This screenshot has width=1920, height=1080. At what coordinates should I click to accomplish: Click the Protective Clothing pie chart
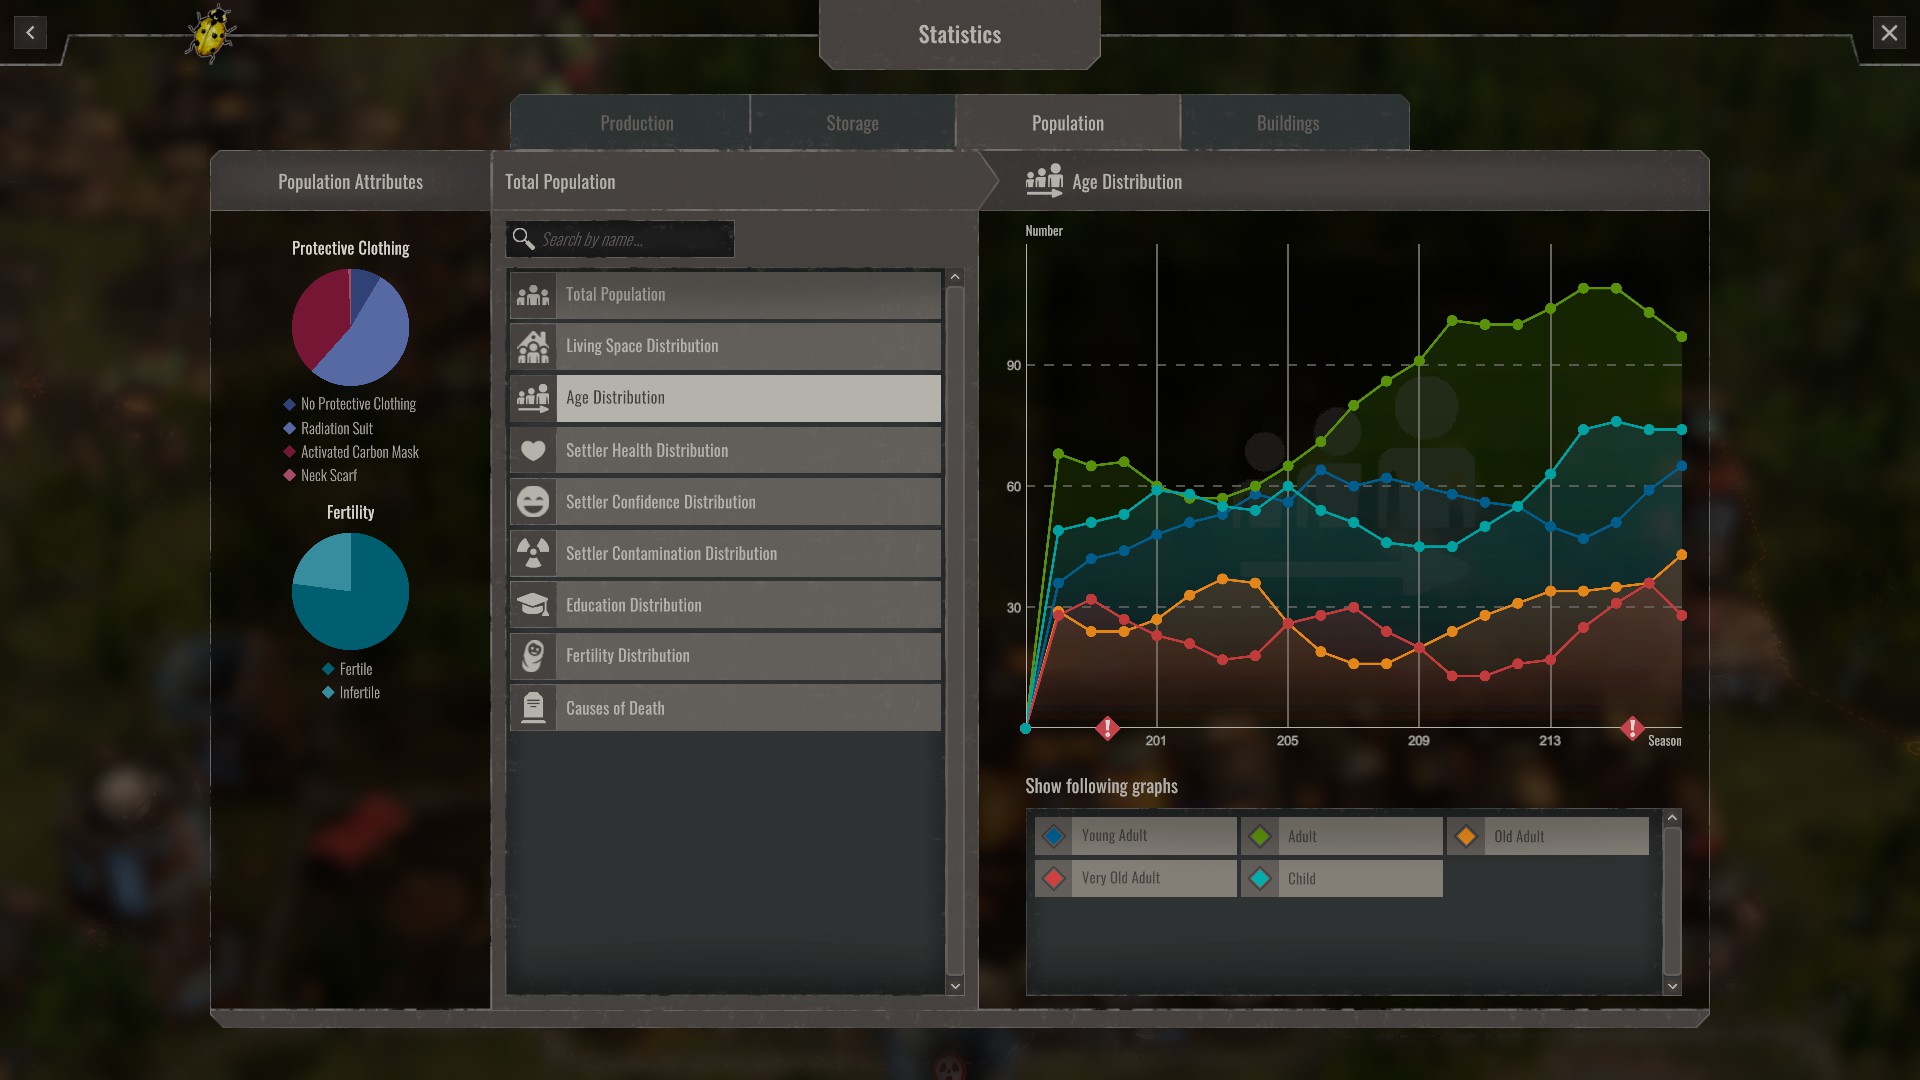[350, 327]
